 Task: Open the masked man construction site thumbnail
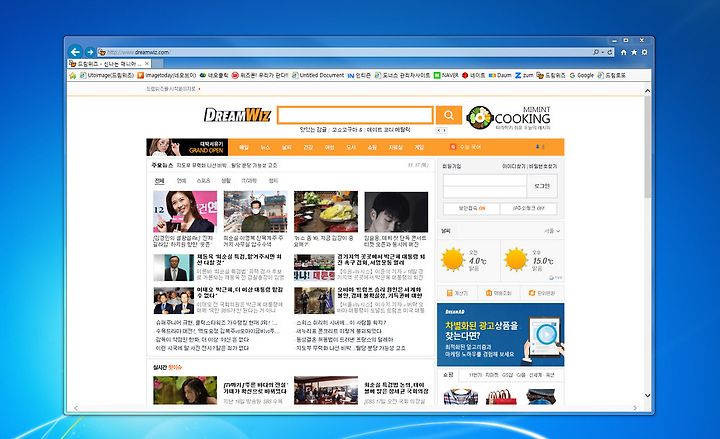click(x=255, y=212)
